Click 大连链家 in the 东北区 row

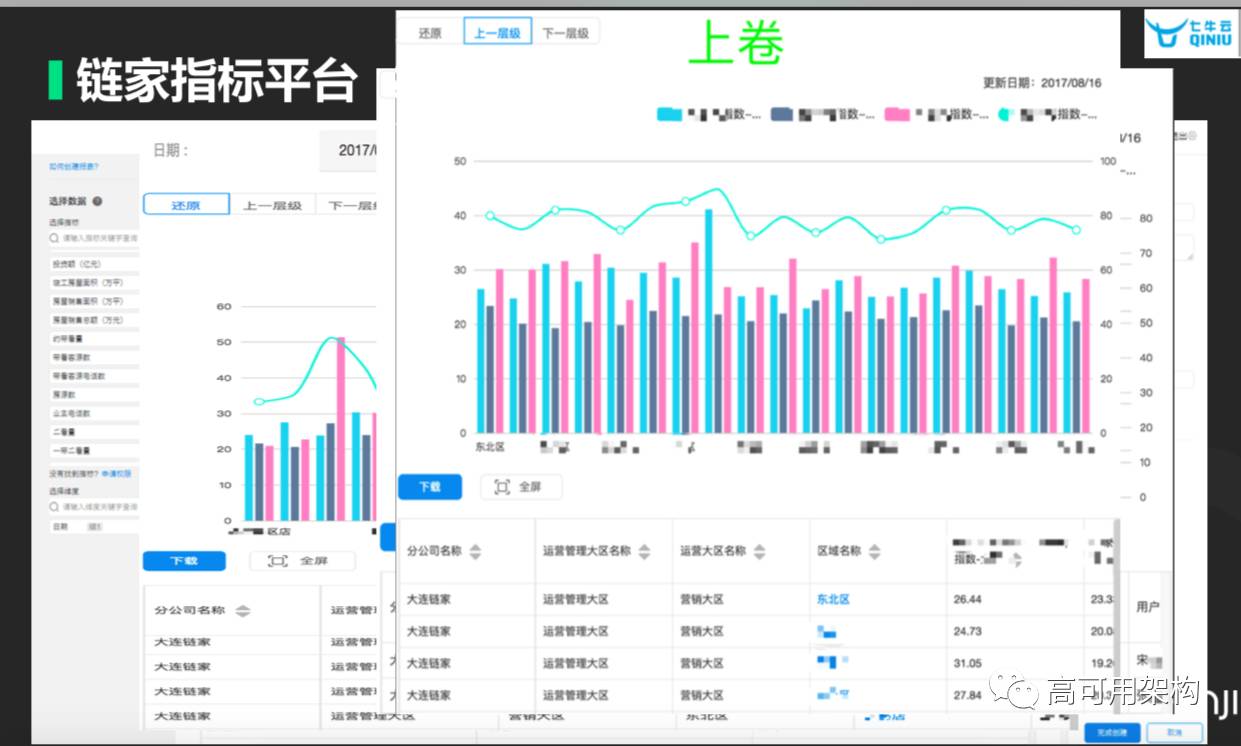pos(429,599)
